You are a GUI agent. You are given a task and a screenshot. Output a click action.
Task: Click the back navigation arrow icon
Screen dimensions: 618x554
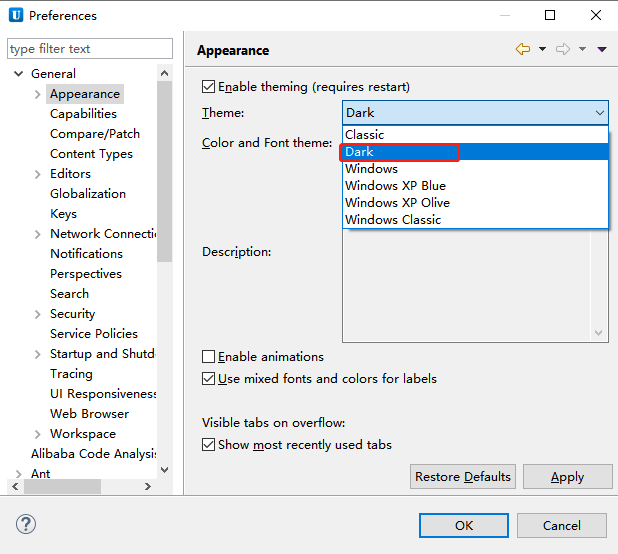click(523, 49)
